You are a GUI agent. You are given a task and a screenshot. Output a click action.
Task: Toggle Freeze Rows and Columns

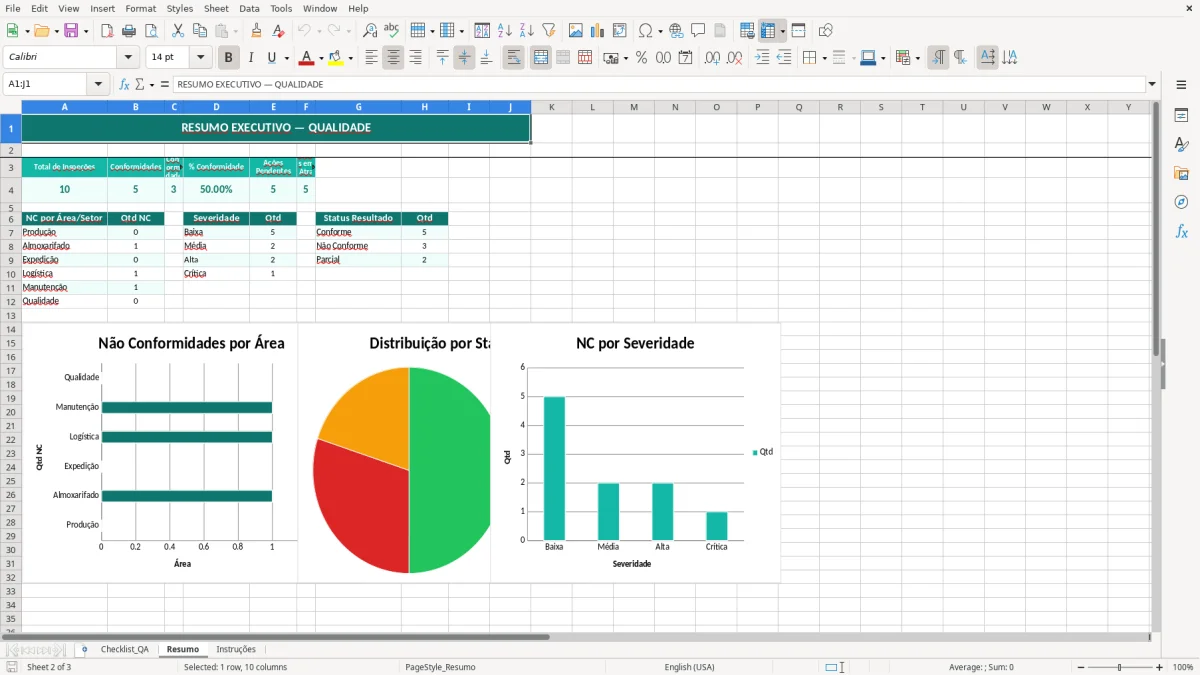click(768, 31)
